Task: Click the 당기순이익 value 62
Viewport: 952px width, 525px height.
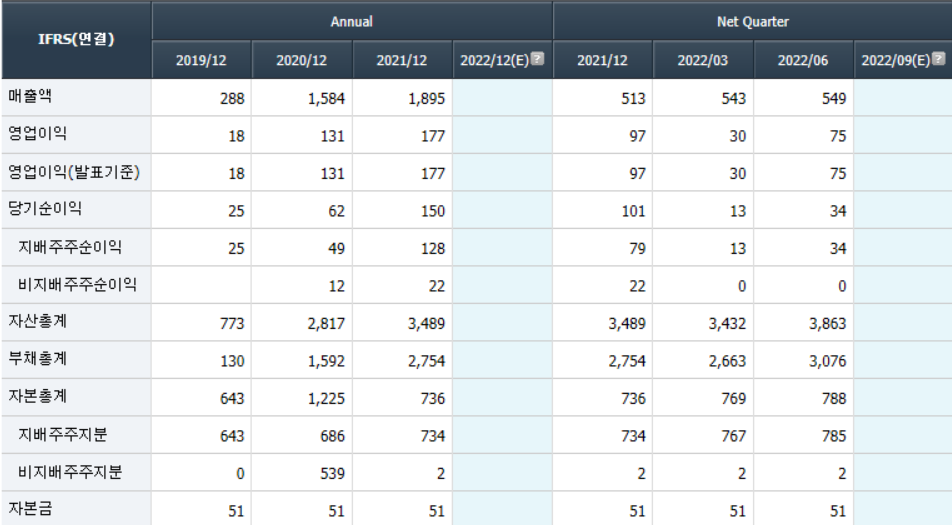Action: pos(336,211)
